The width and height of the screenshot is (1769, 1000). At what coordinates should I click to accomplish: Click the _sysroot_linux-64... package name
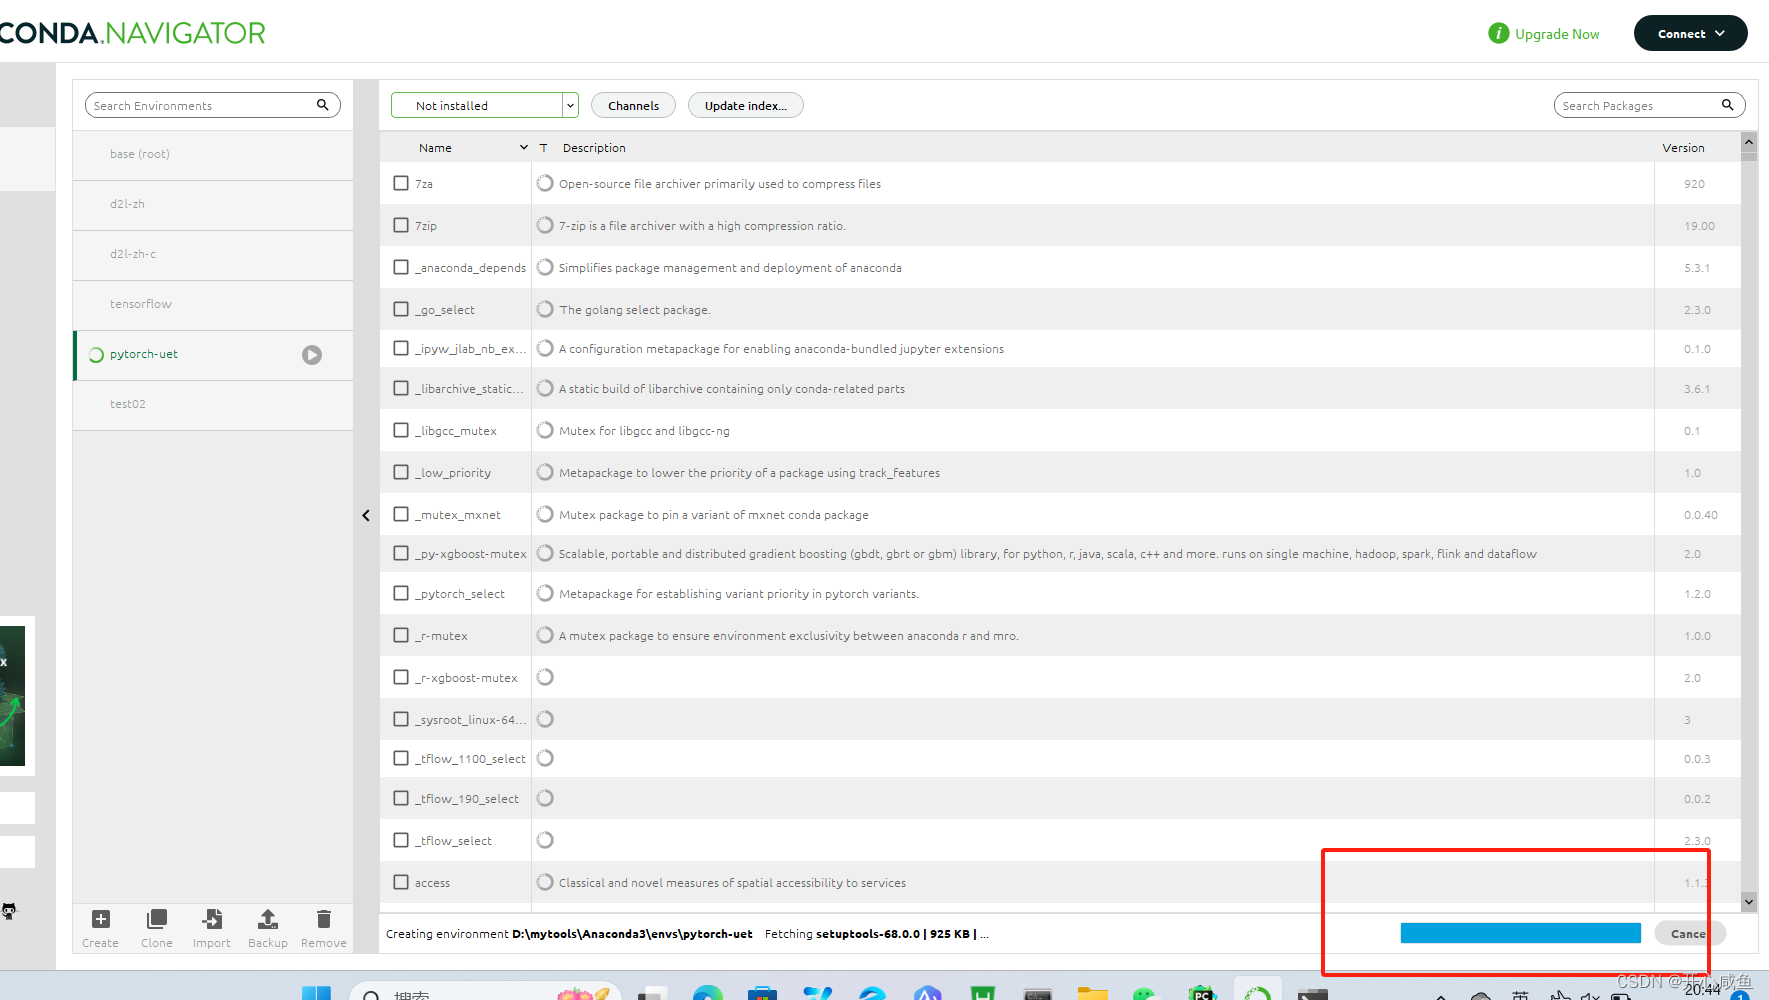point(471,720)
